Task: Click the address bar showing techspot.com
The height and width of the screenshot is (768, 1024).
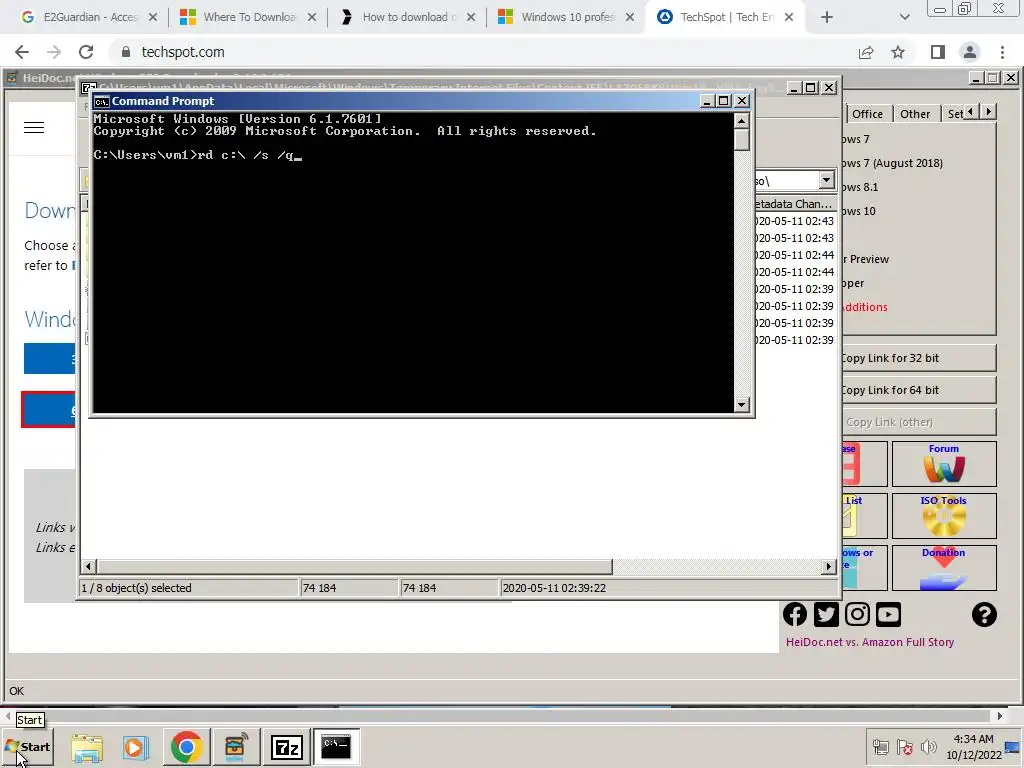Action: point(483,52)
